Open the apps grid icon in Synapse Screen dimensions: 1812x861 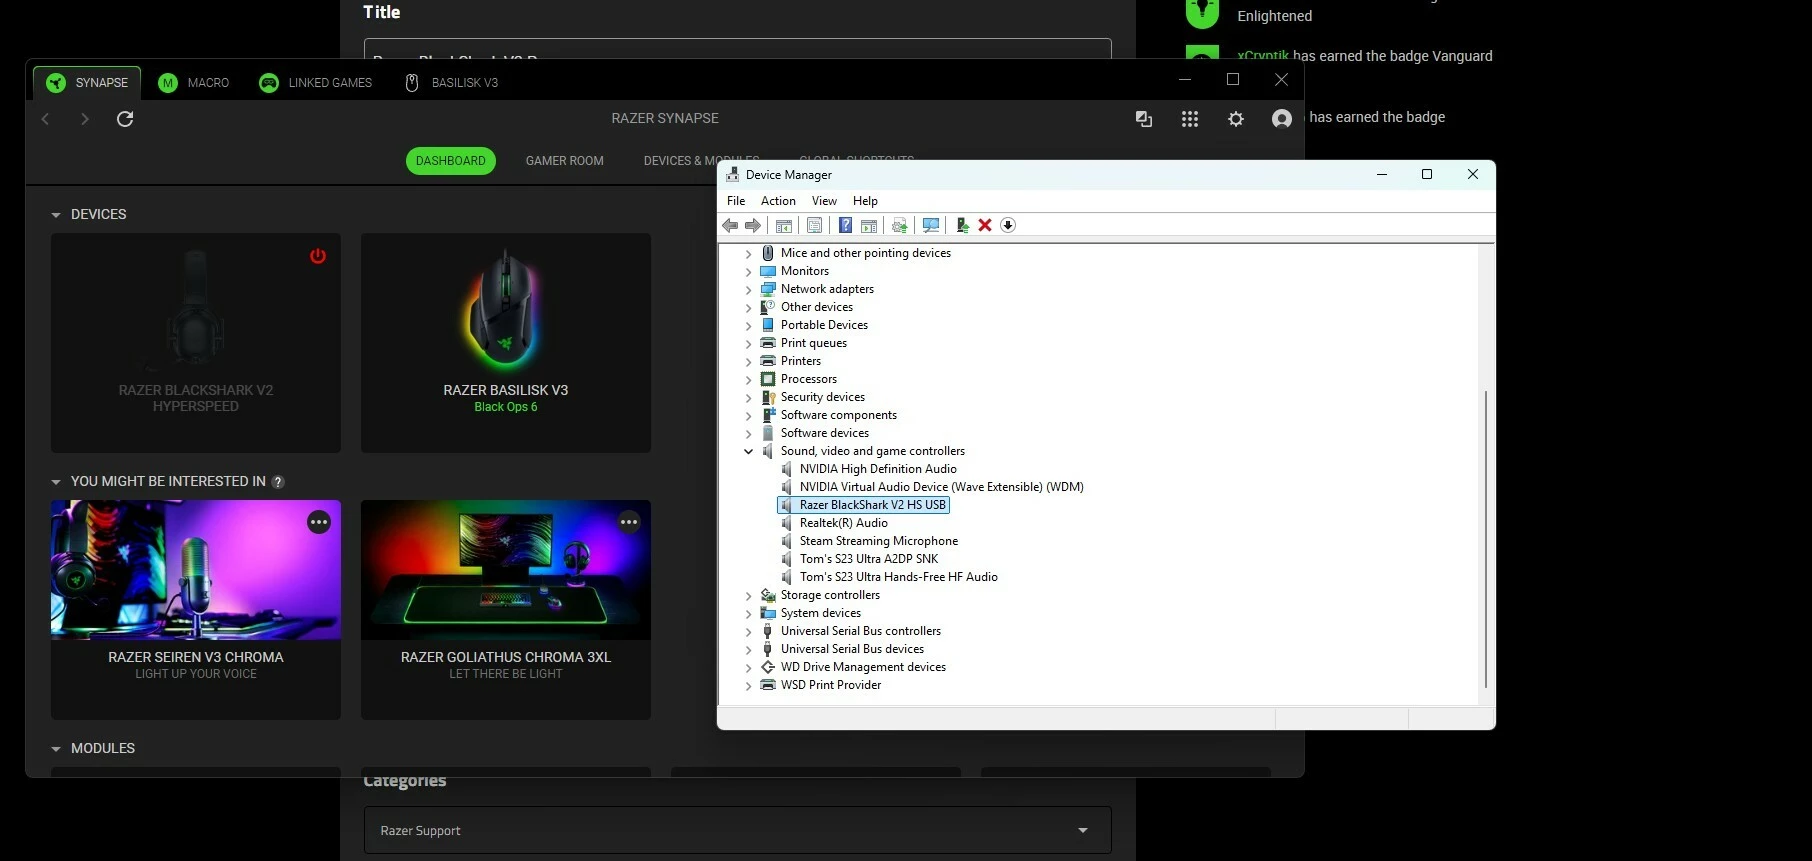pyautogui.click(x=1190, y=119)
